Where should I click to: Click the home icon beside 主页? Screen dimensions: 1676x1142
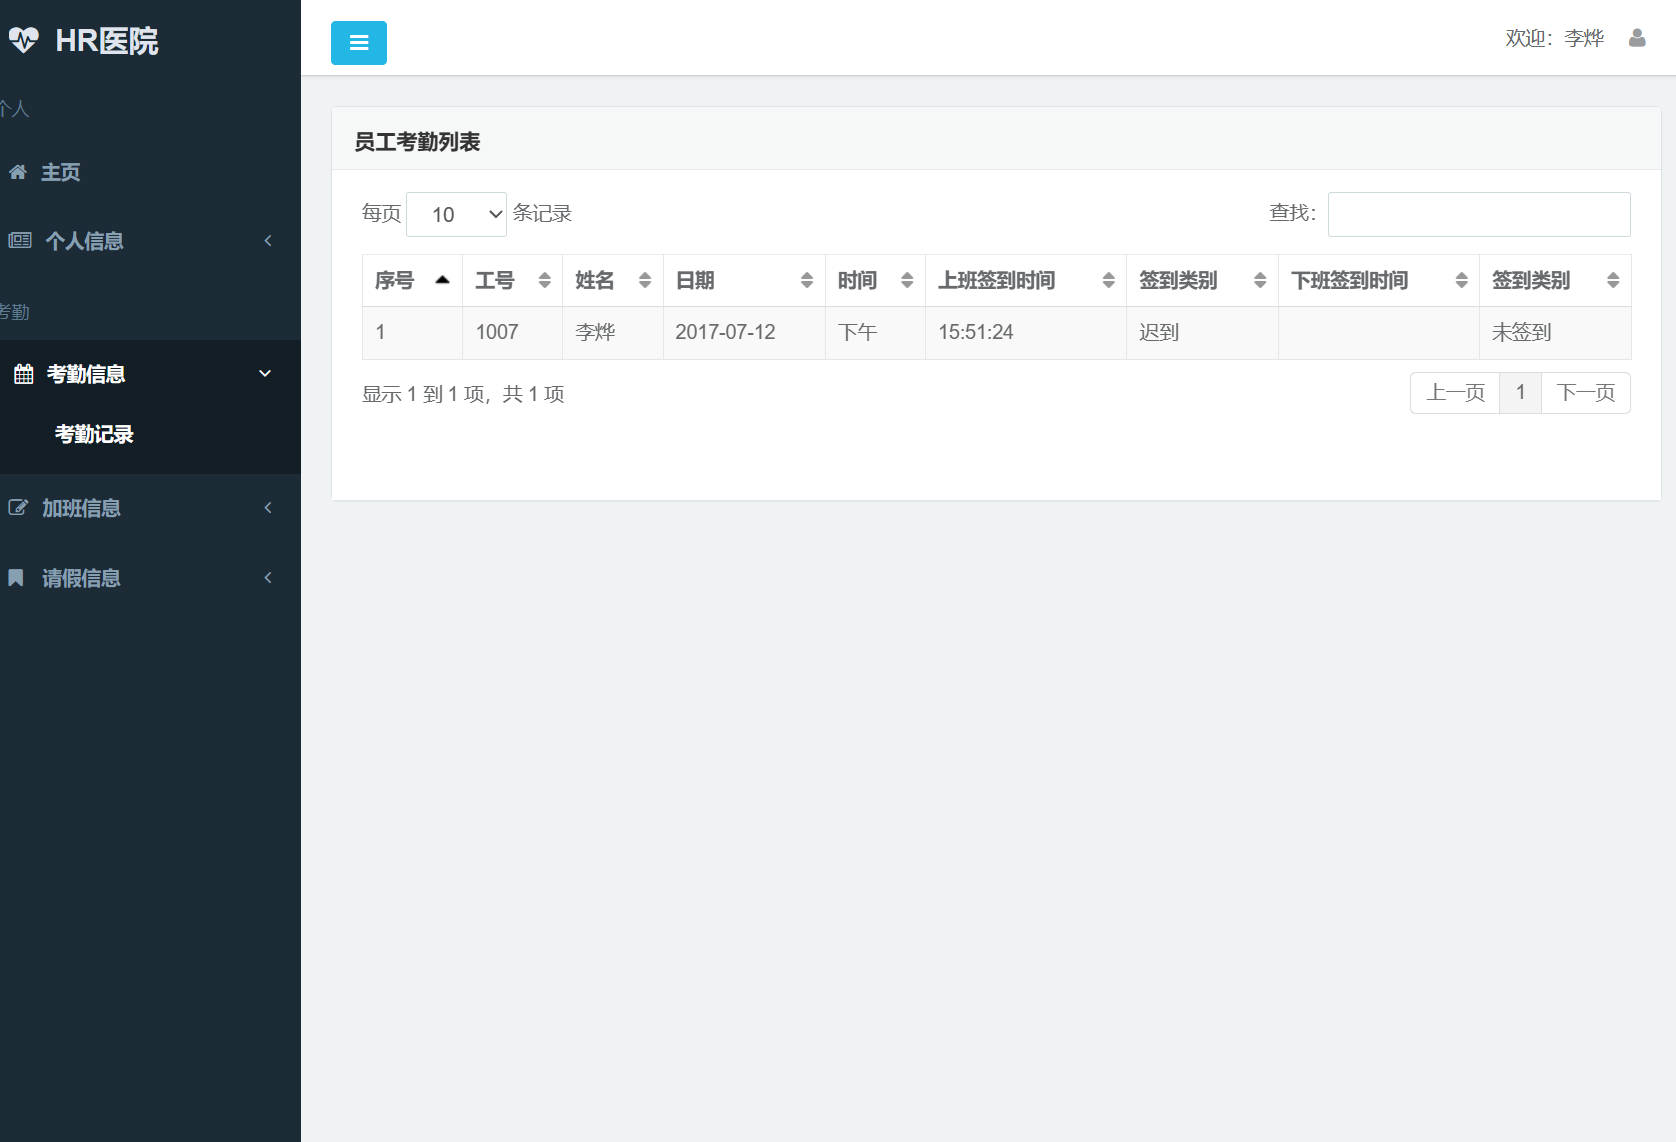pos(17,172)
